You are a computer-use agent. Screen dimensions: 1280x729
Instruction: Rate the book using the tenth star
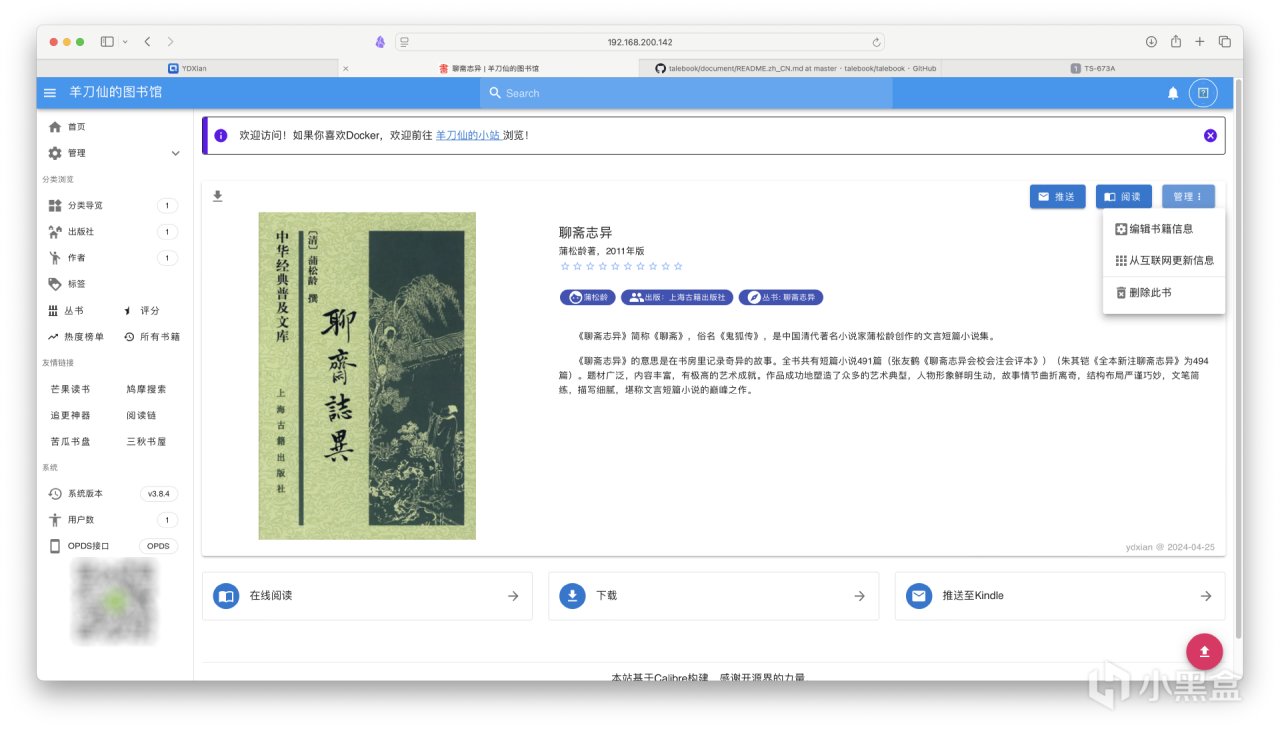(x=678, y=266)
